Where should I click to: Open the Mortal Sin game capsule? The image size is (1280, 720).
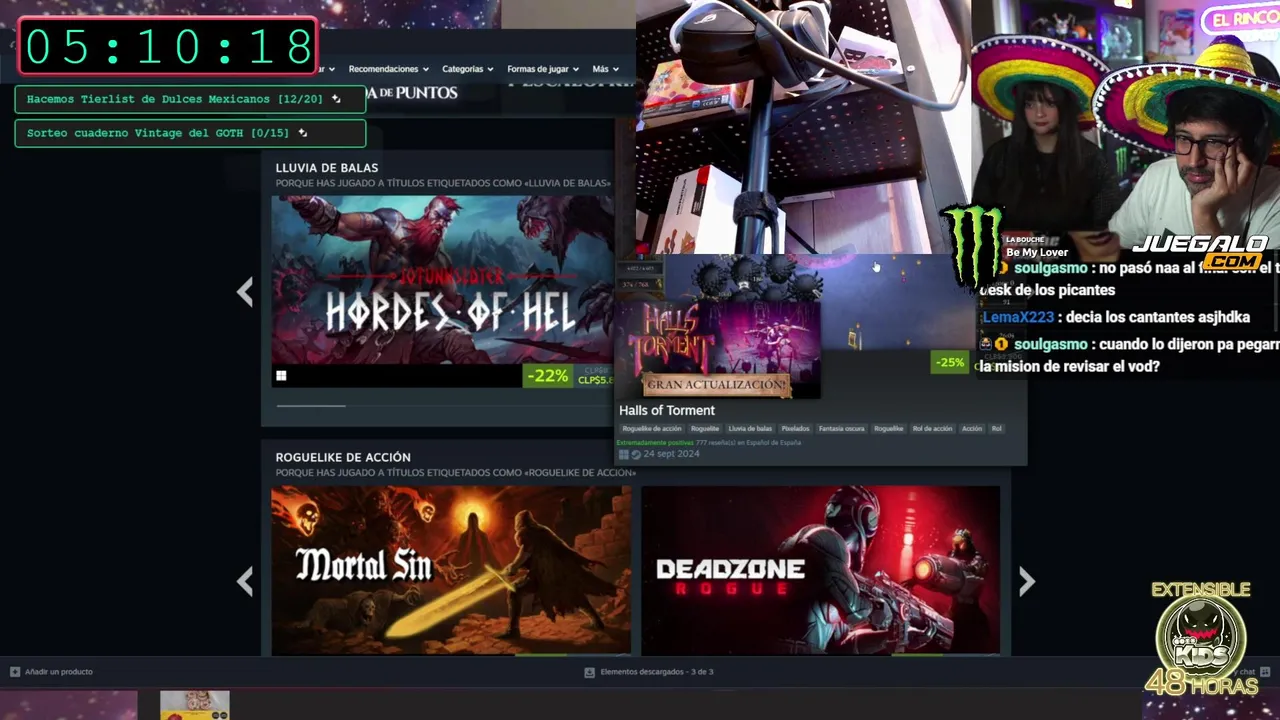click(451, 570)
